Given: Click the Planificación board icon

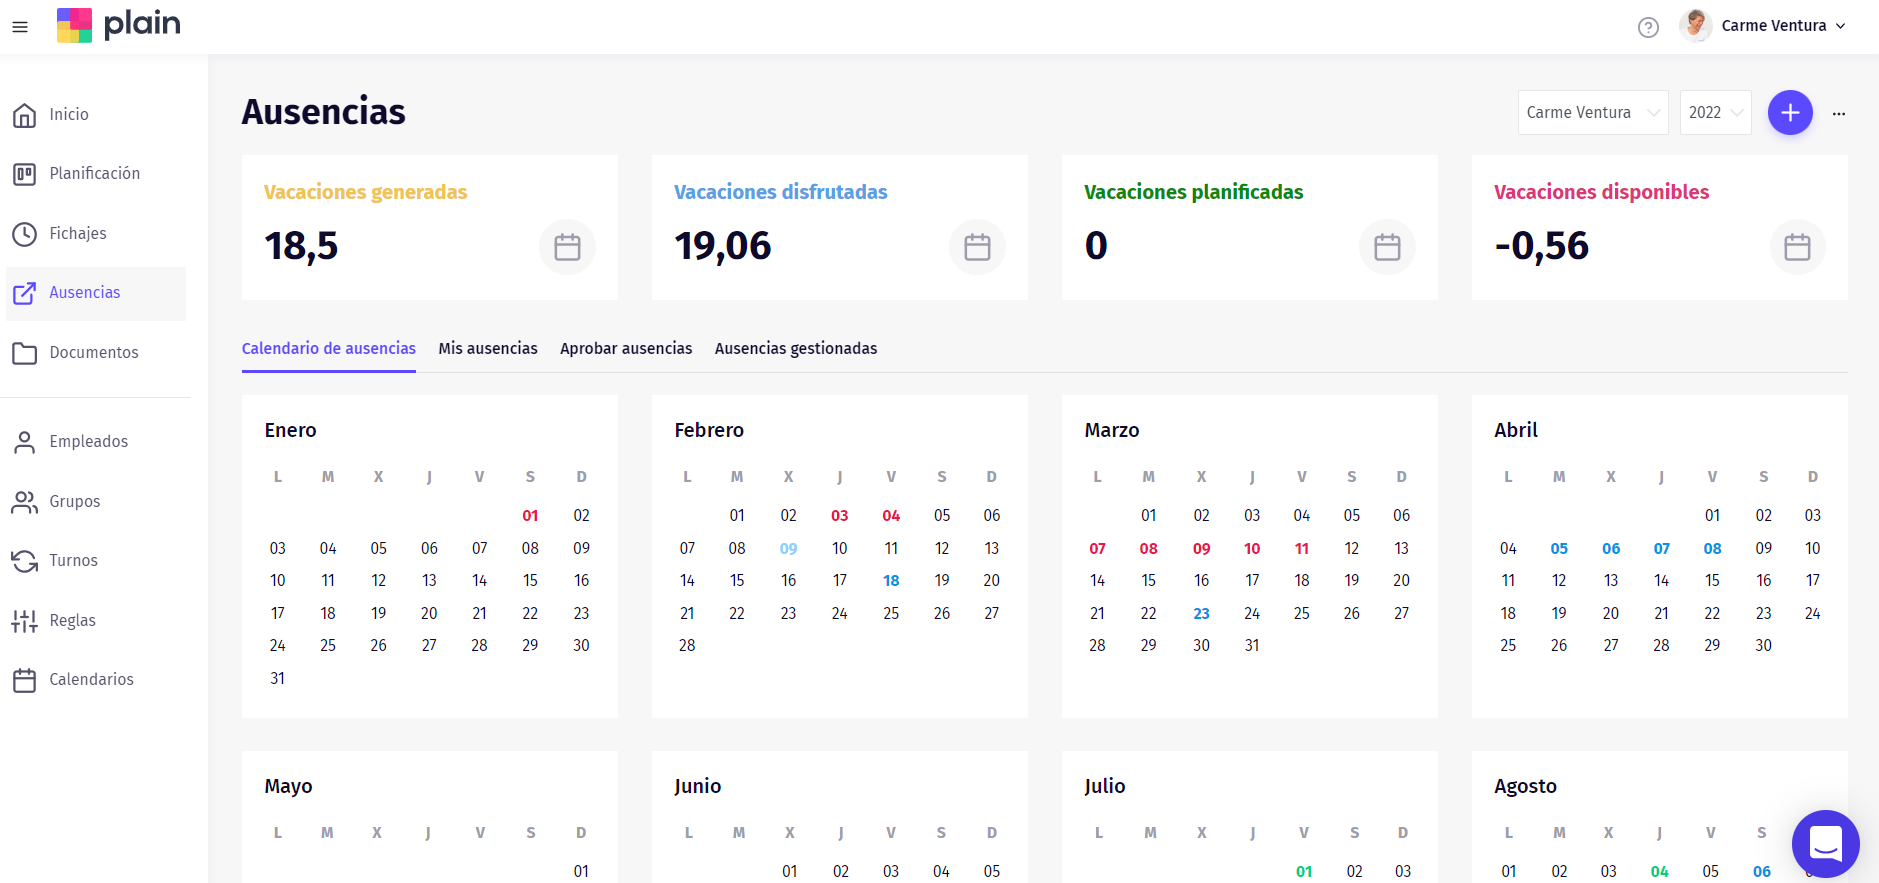Looking at the screenshot, I should (25, 174).
